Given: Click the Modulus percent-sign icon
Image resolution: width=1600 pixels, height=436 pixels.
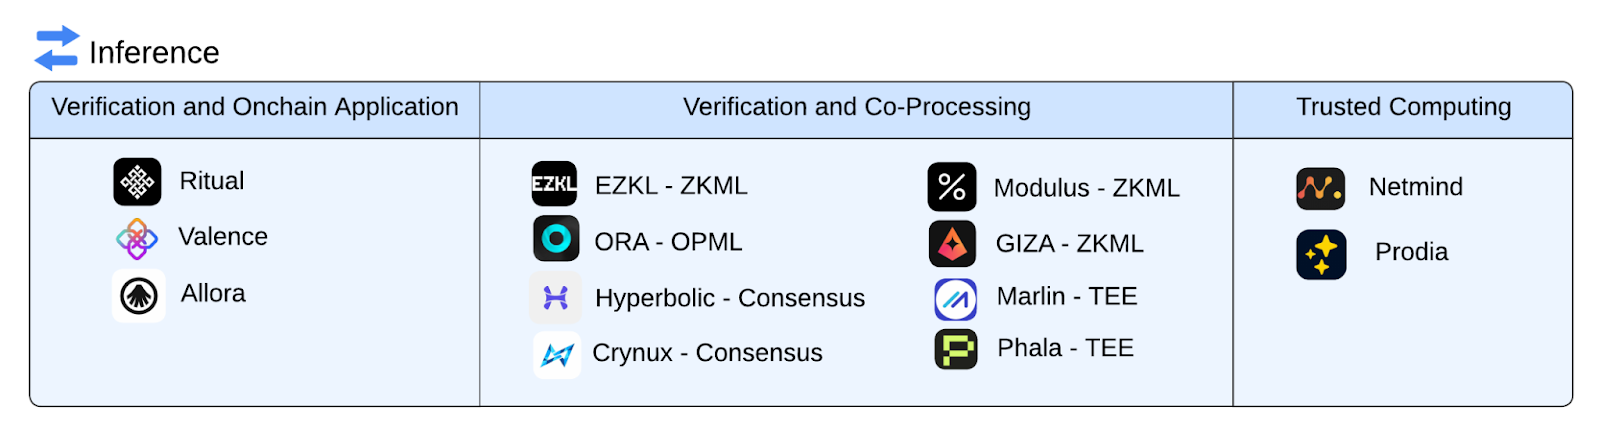Looking at the screenshot, I should click(951, 187).
